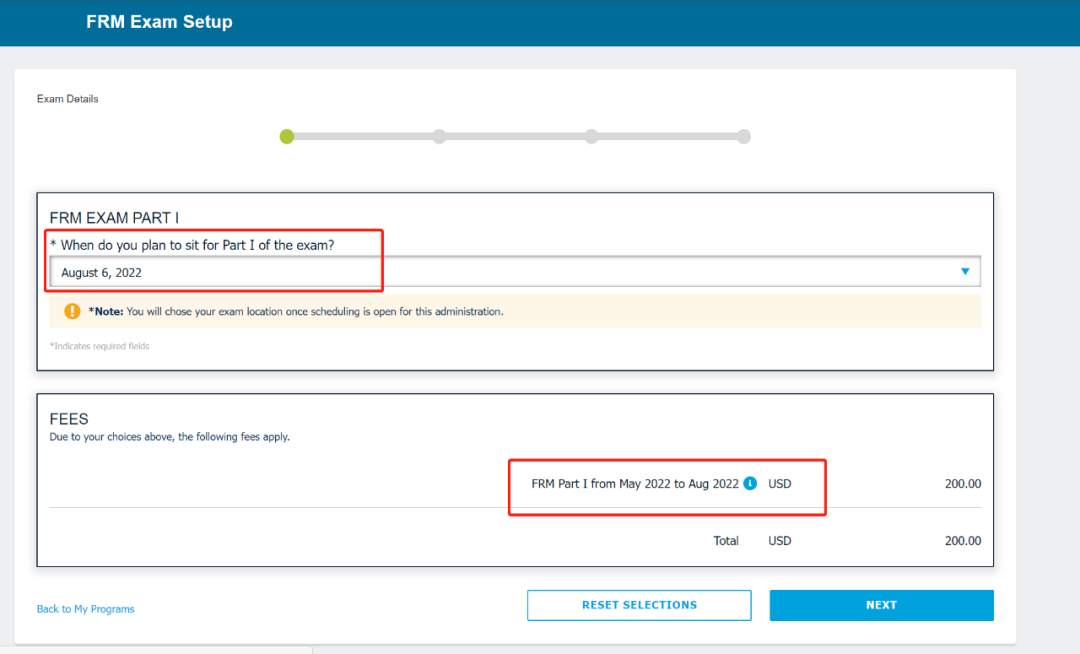Click the 'Indicates required fields' text
The image size is (1080, 654).
click(99, 346)
